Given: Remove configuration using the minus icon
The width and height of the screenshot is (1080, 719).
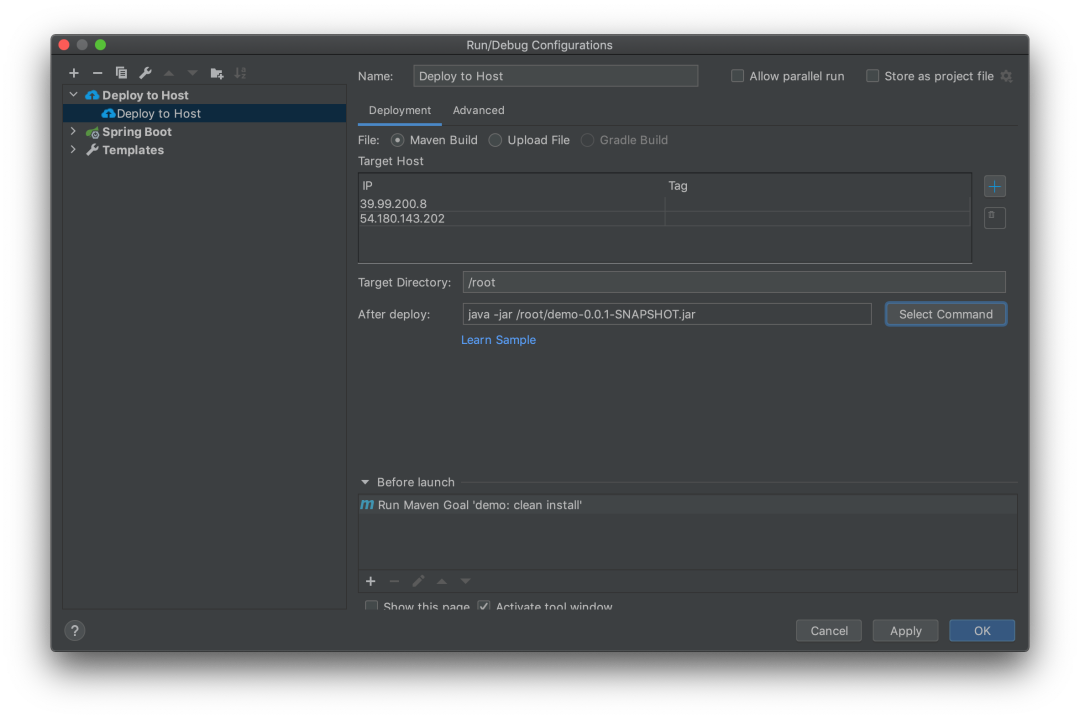Looking at the screenshot, I should pyautogui.click(x=97, y=73).
